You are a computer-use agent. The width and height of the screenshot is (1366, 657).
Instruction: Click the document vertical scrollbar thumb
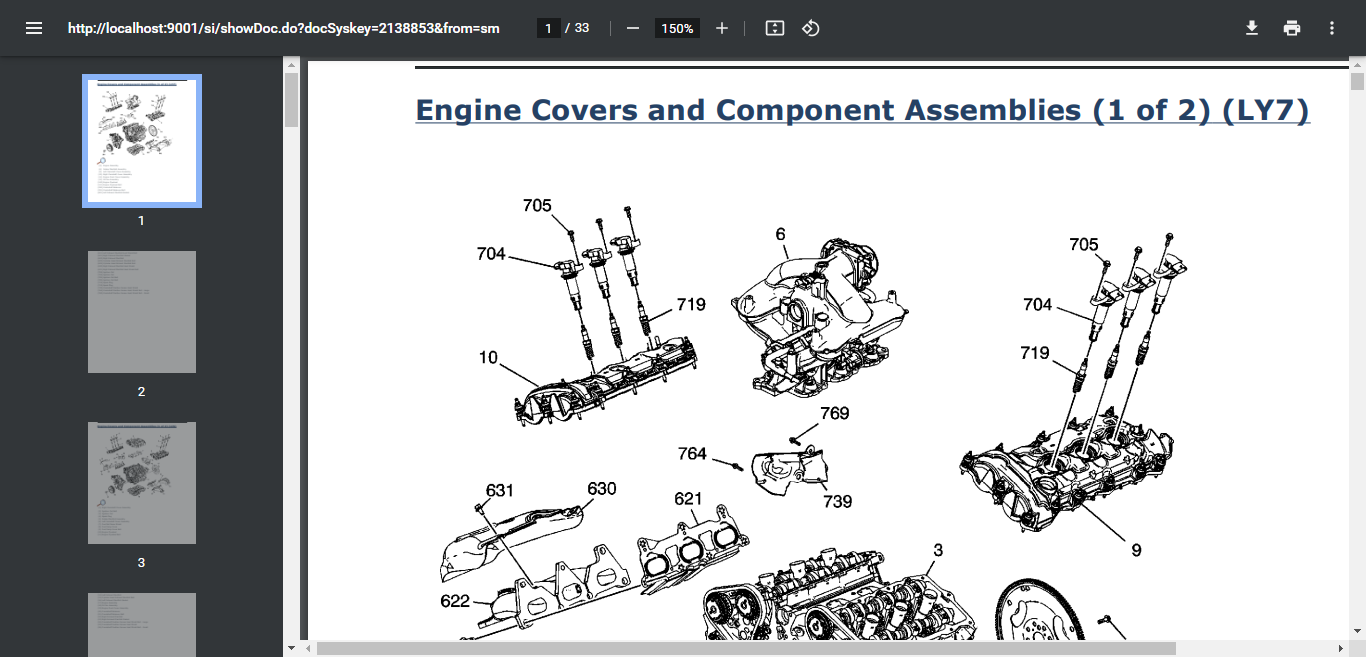(x=1358, y=81)
